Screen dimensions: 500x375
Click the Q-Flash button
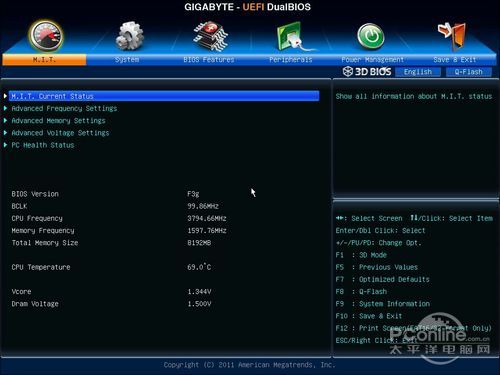(468, 72)
